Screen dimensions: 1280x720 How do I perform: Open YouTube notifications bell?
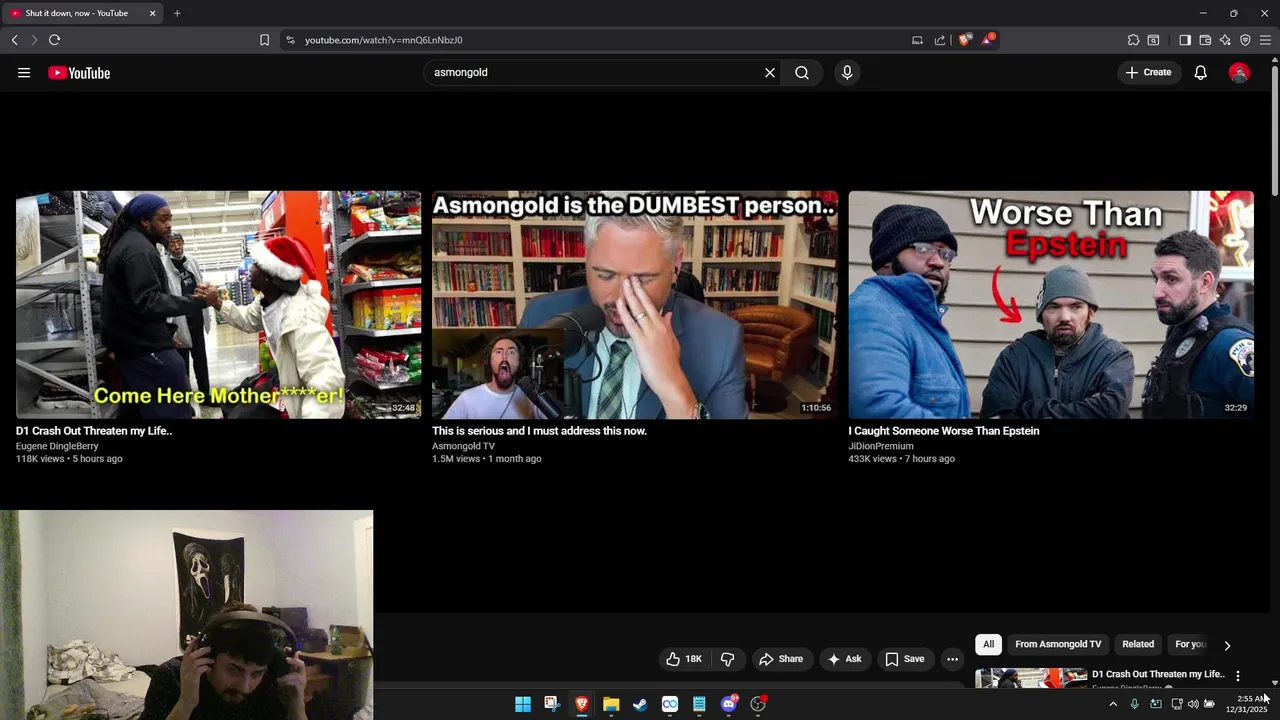pos(1201,73)
